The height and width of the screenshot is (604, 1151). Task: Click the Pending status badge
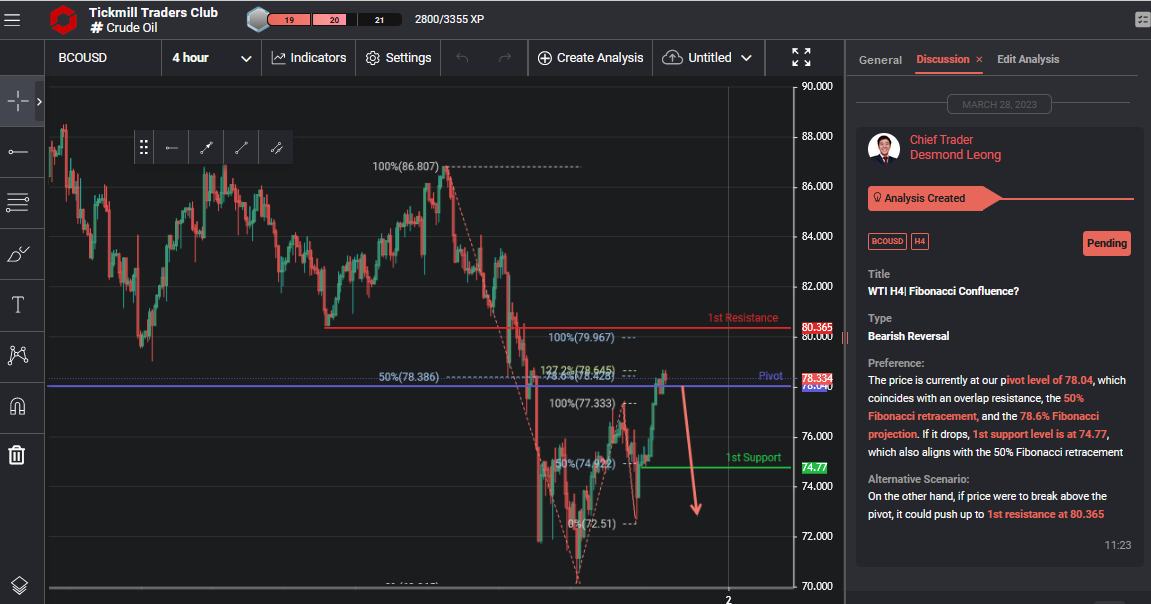(x=1106, y=243)
